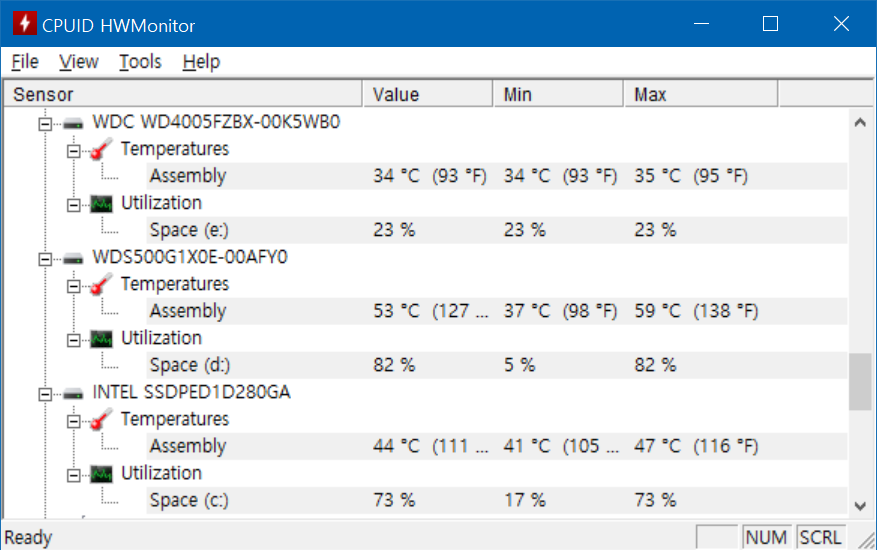Click thermometer icon under INTEL SSDPED1D280GA
Image resolution: width=877 pixels, height=550 pixels.
pyautogui.click(x=101, y=420)
